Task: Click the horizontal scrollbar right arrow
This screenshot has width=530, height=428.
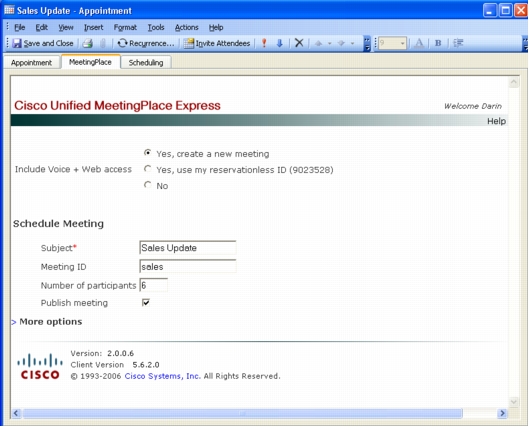Action: coord(503,413)
